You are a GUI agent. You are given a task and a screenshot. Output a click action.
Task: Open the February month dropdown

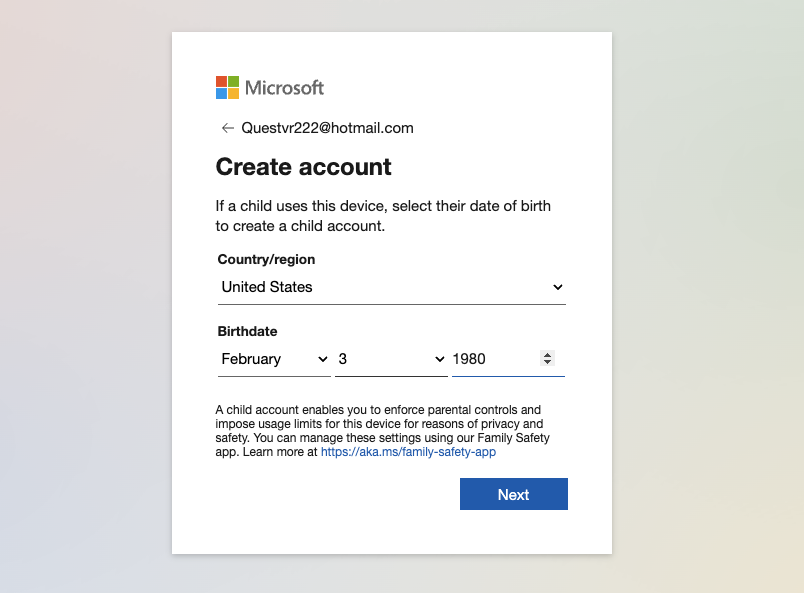(x=274, y=359)
